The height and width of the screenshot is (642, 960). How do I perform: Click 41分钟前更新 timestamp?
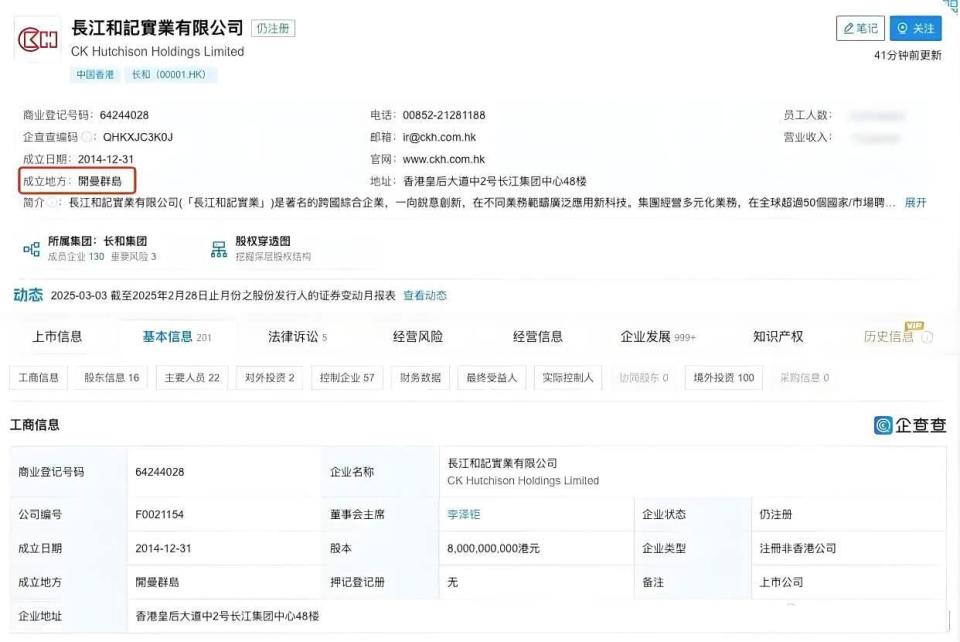point(907,55)
